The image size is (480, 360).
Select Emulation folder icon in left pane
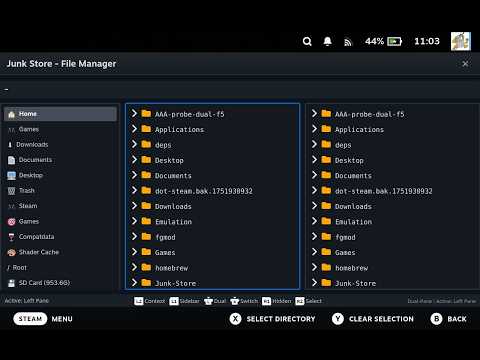[146, 221]
